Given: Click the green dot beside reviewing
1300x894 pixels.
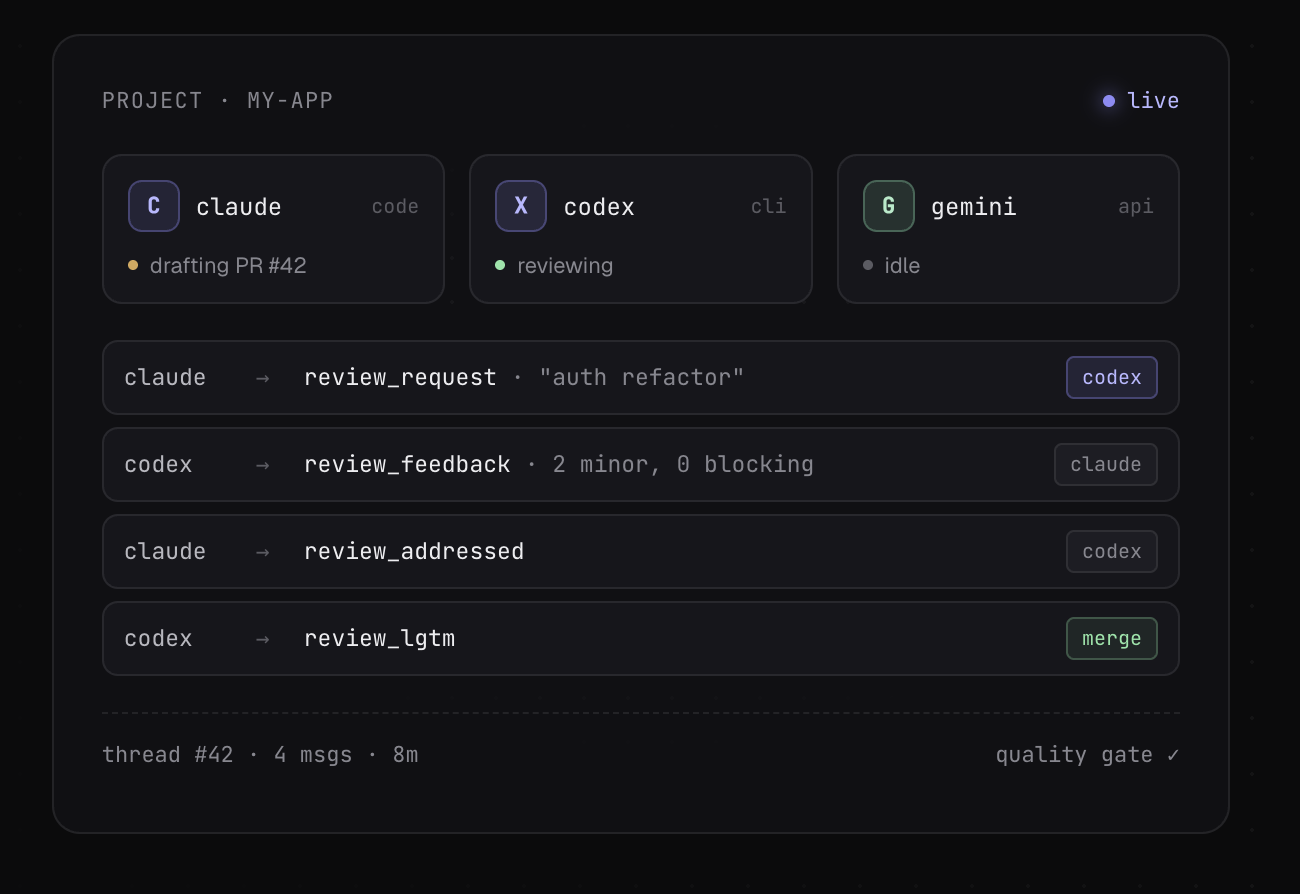Looking at the screenshot, I should point(500,265).
